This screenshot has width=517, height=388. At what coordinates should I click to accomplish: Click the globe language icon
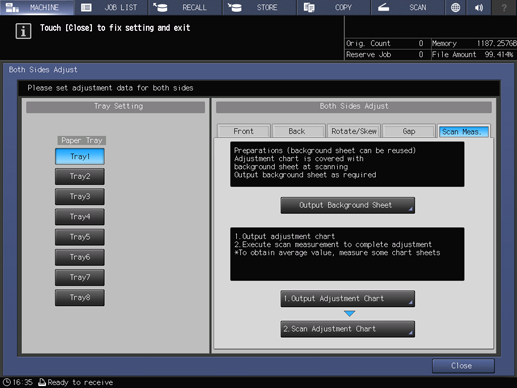coord(455,7)
